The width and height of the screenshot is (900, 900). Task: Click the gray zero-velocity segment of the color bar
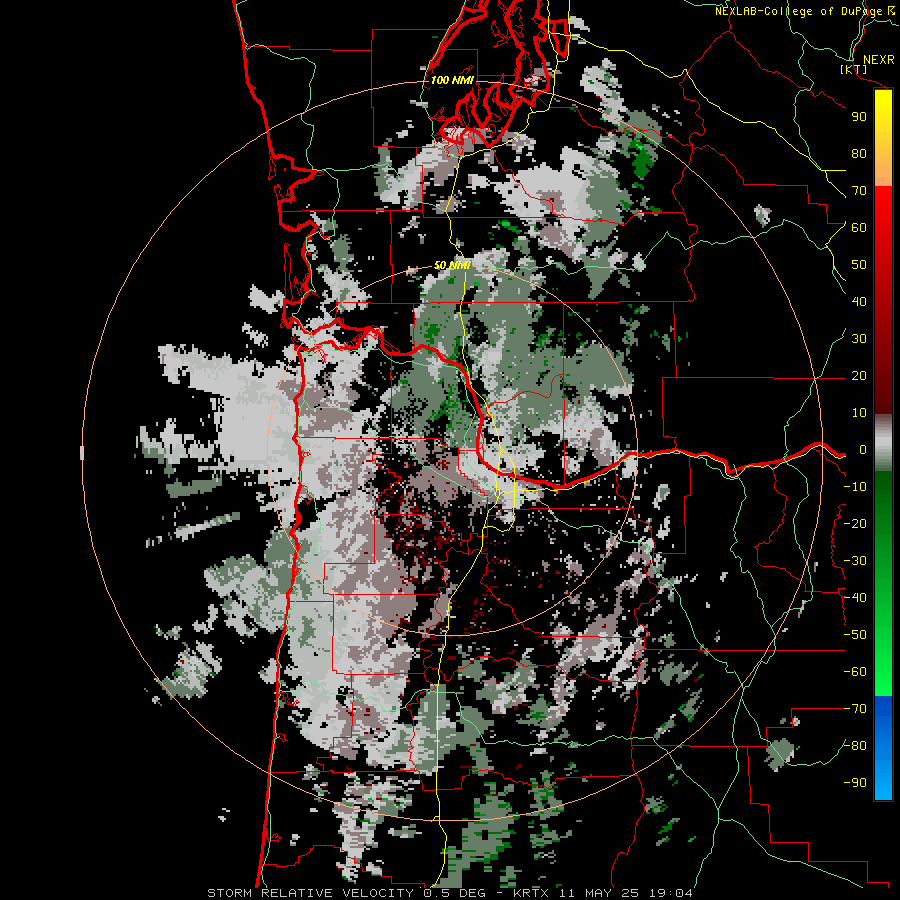click(x=883, y=443)
